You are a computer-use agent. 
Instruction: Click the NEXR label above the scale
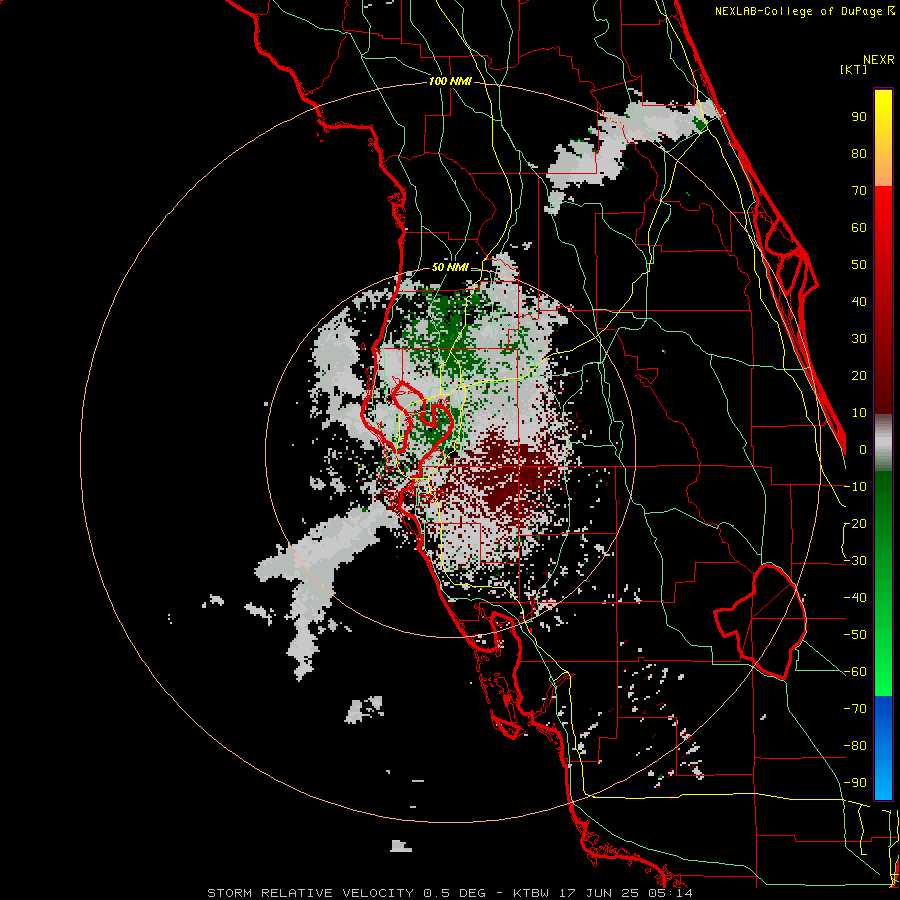coord(879,60)
